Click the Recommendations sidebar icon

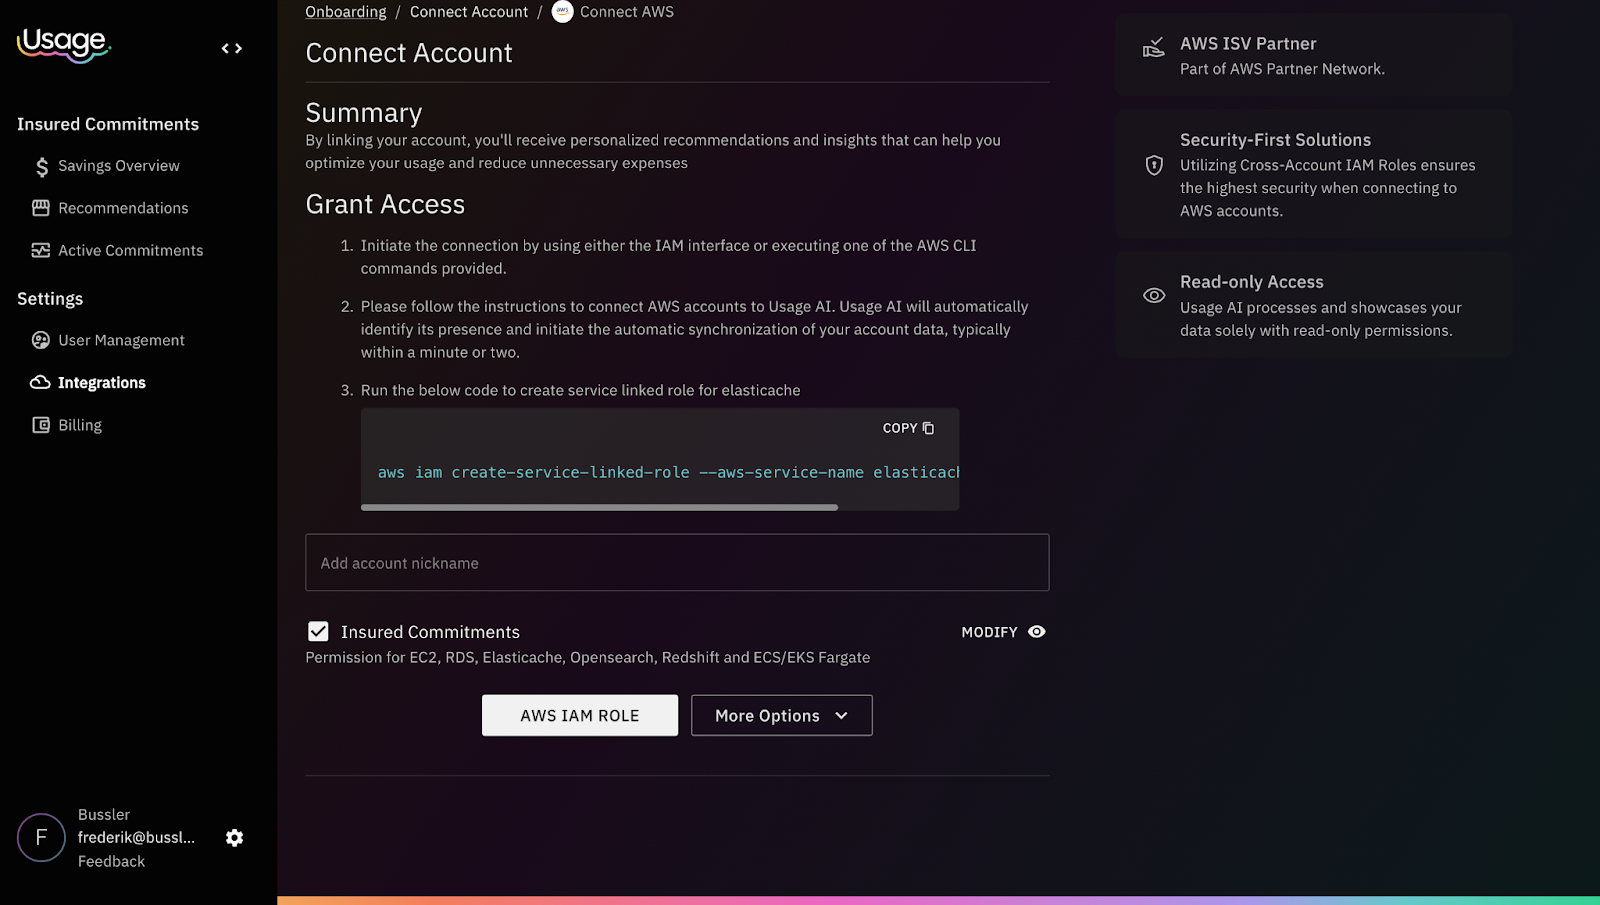[41, 208]
